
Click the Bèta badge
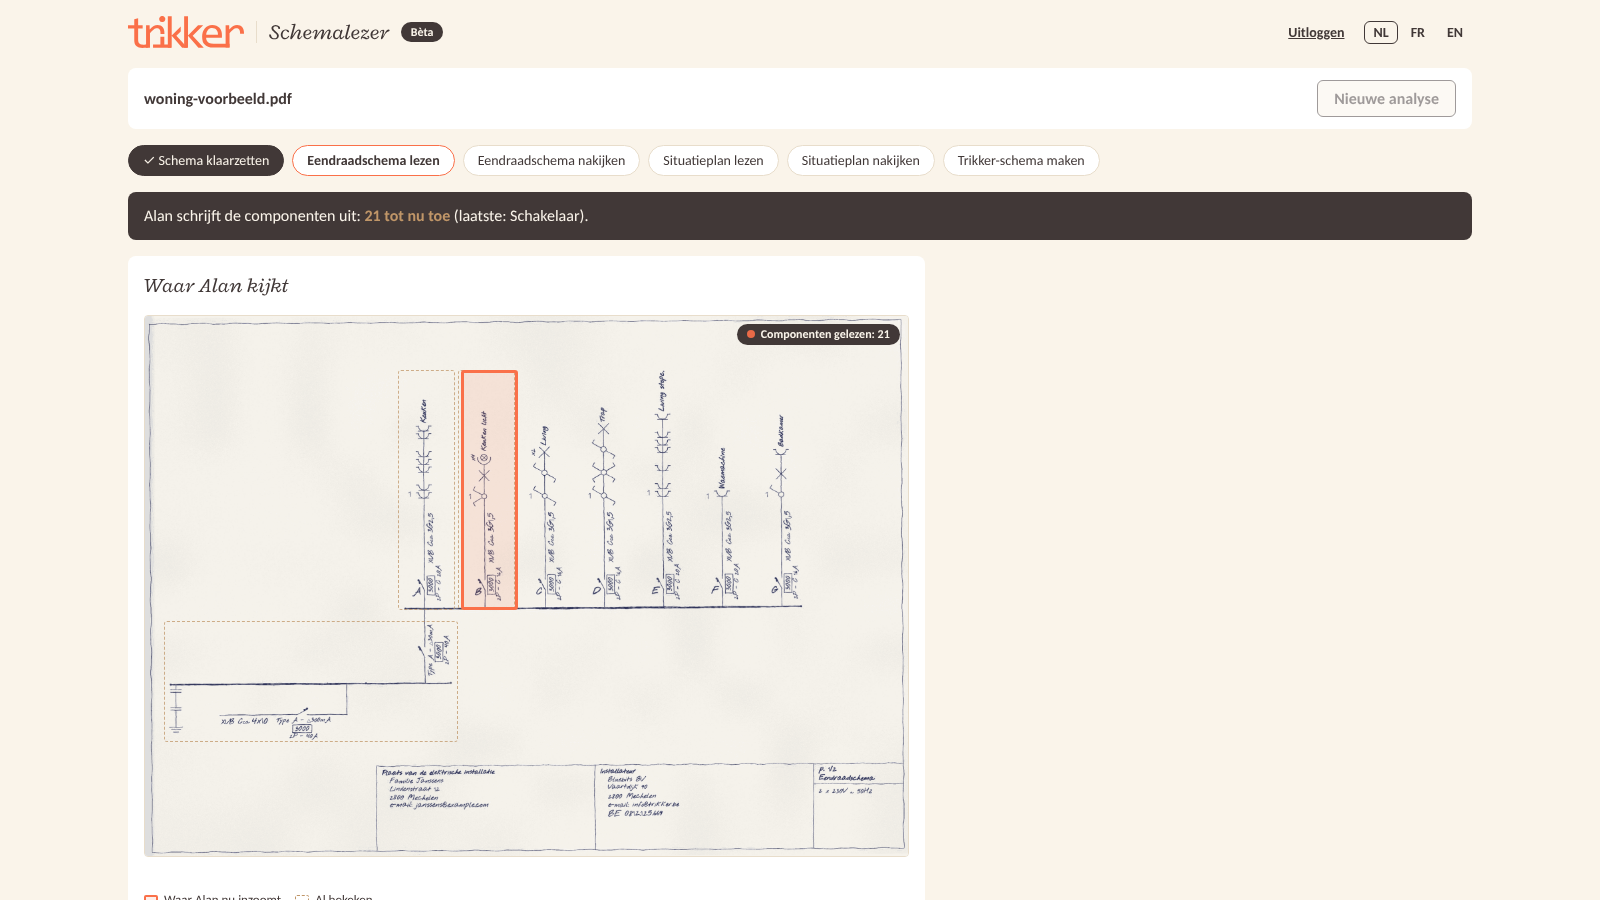pos(422,32)
